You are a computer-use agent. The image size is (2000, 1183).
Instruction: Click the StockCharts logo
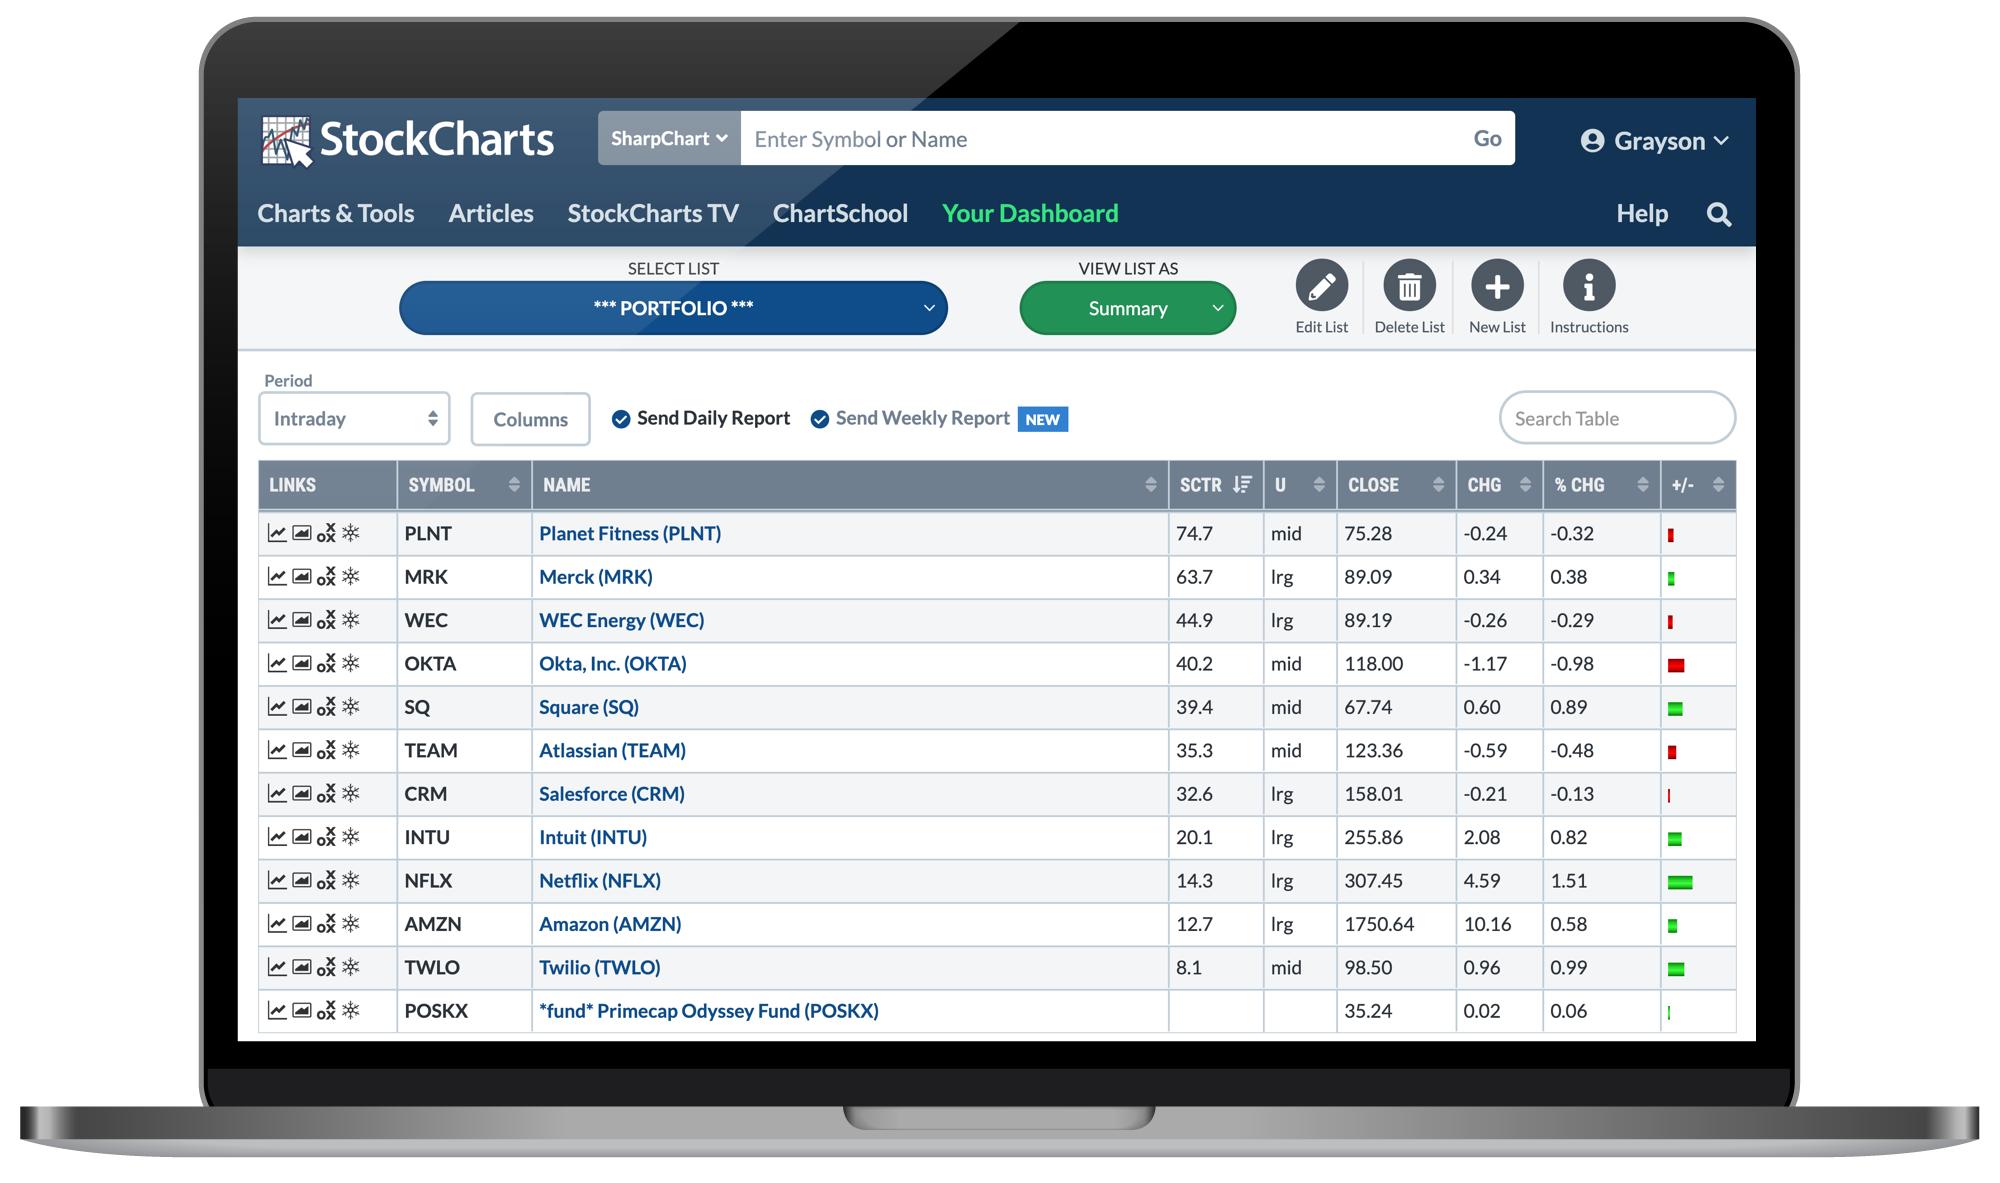[x=407, y=140]
